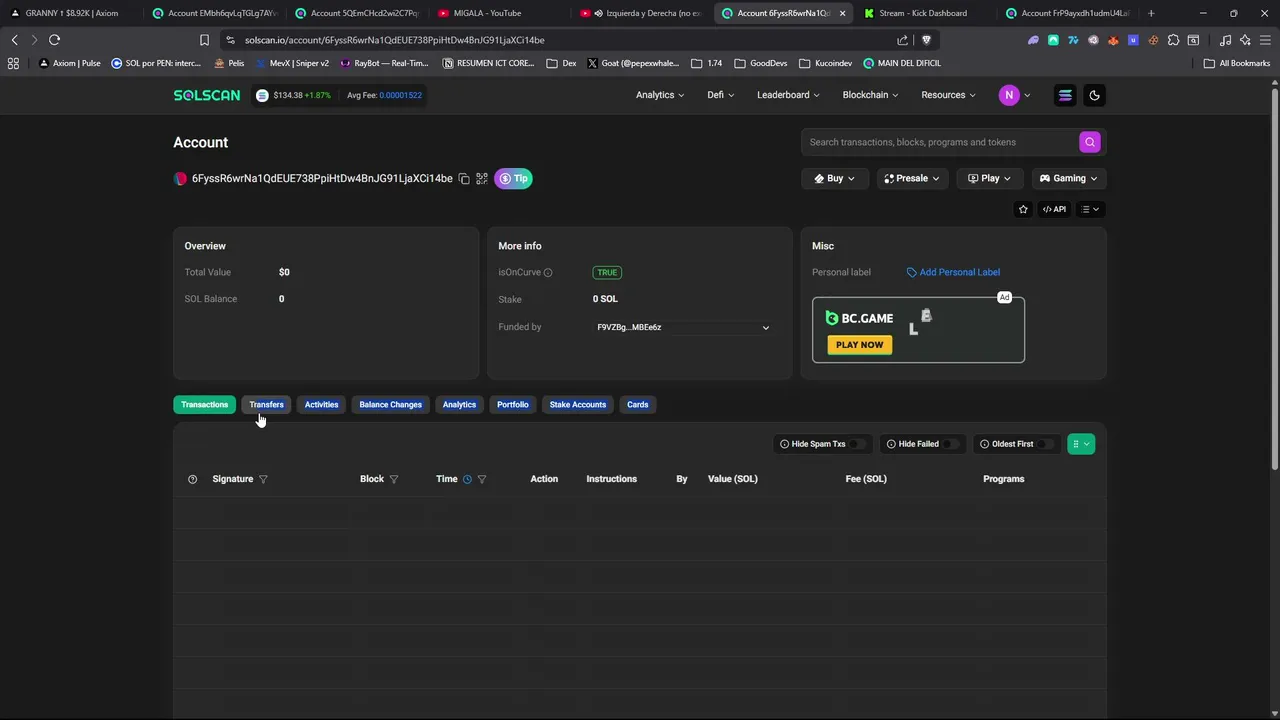Open the cookie extension icon

pyautogui.click(x=1153, y=40)
